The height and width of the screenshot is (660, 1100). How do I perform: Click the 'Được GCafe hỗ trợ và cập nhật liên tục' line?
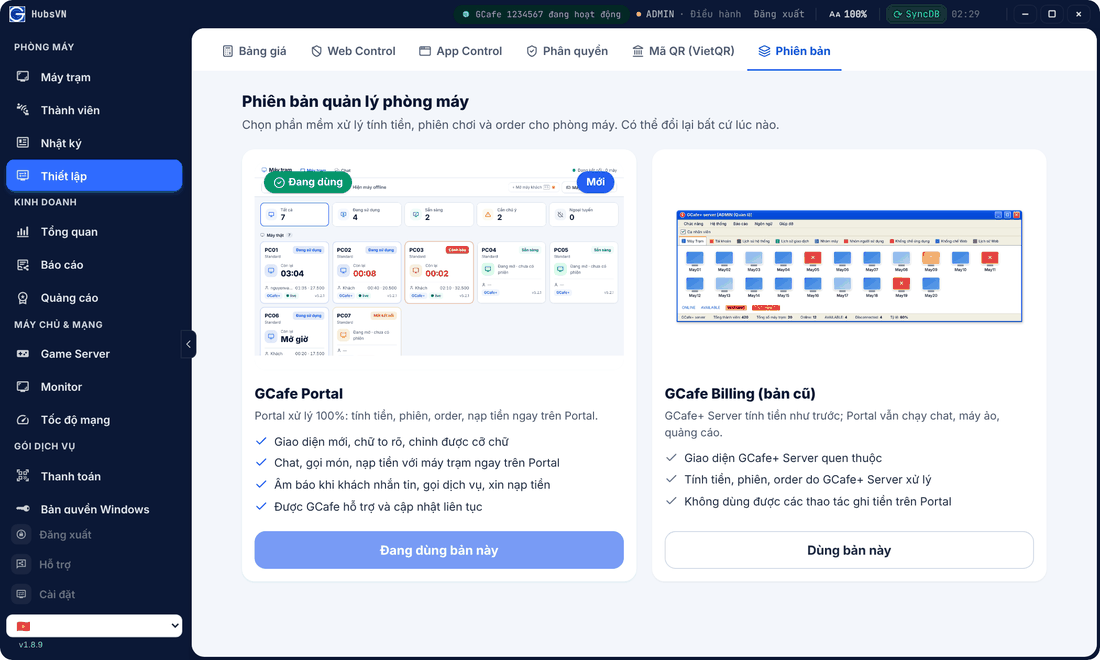click(378, 506)
